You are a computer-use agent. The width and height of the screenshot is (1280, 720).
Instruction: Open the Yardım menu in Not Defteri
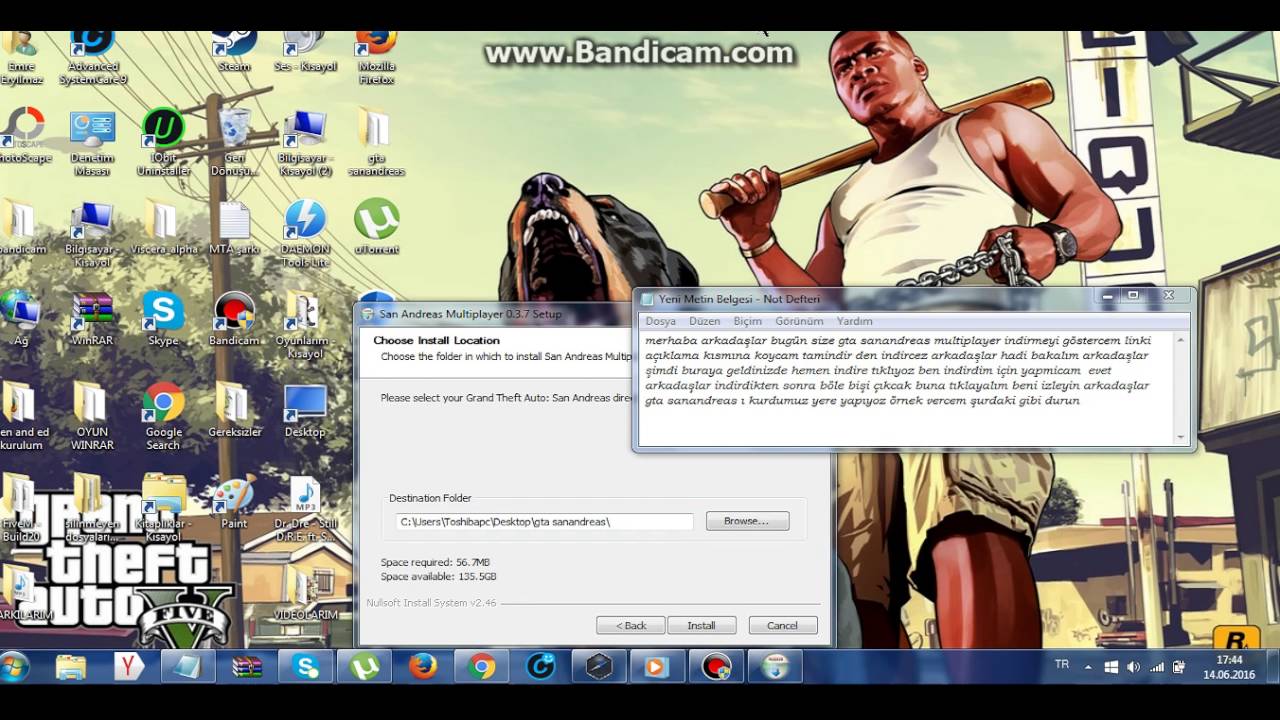(854, 321)
